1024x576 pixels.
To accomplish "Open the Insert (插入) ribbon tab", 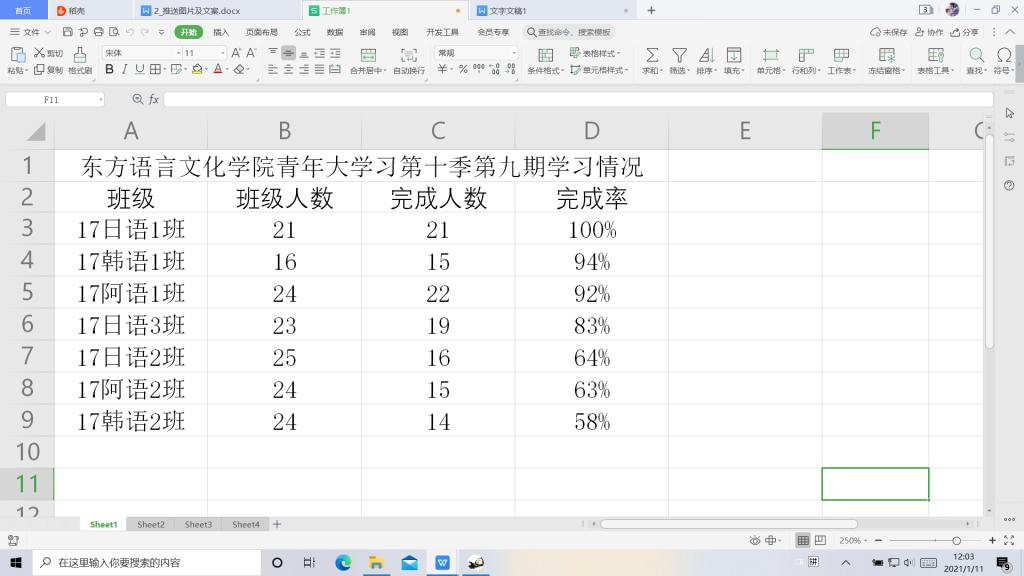I will (220, 32).
